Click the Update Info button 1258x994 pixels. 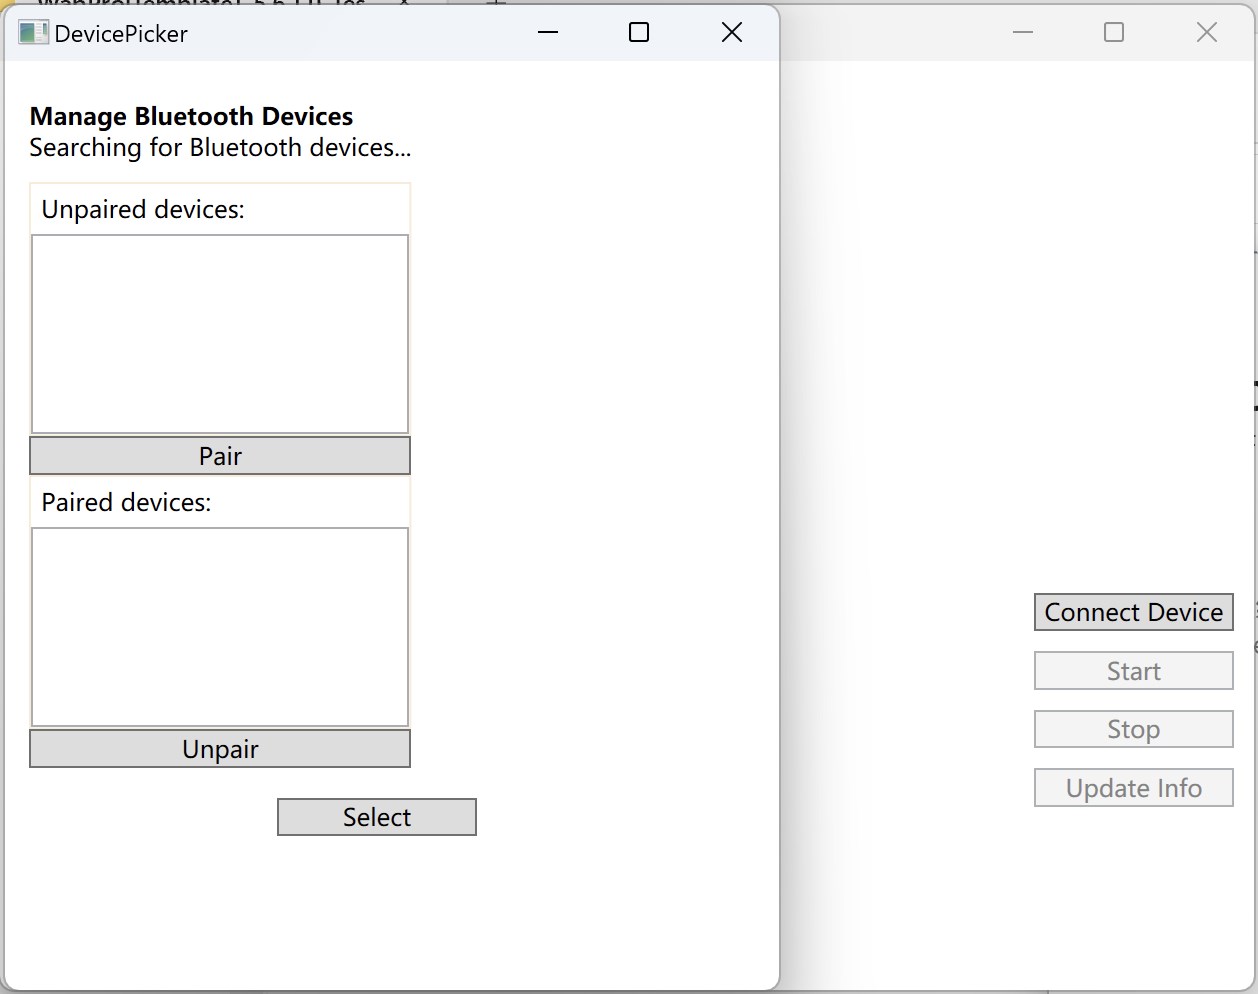click(1133, 787)
